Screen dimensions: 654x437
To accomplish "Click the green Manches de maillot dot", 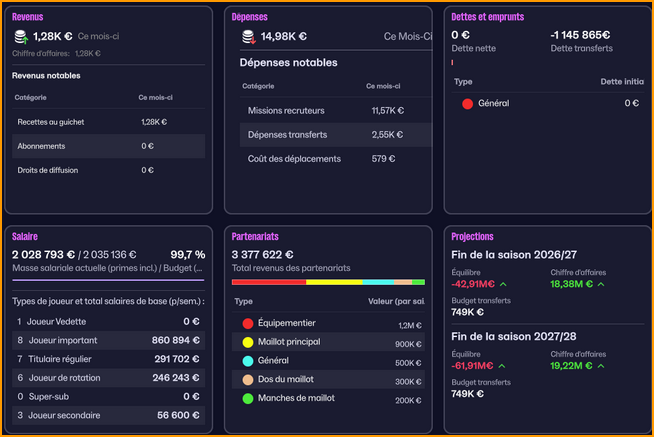I will pyautogui.click(x=247, y=398).
